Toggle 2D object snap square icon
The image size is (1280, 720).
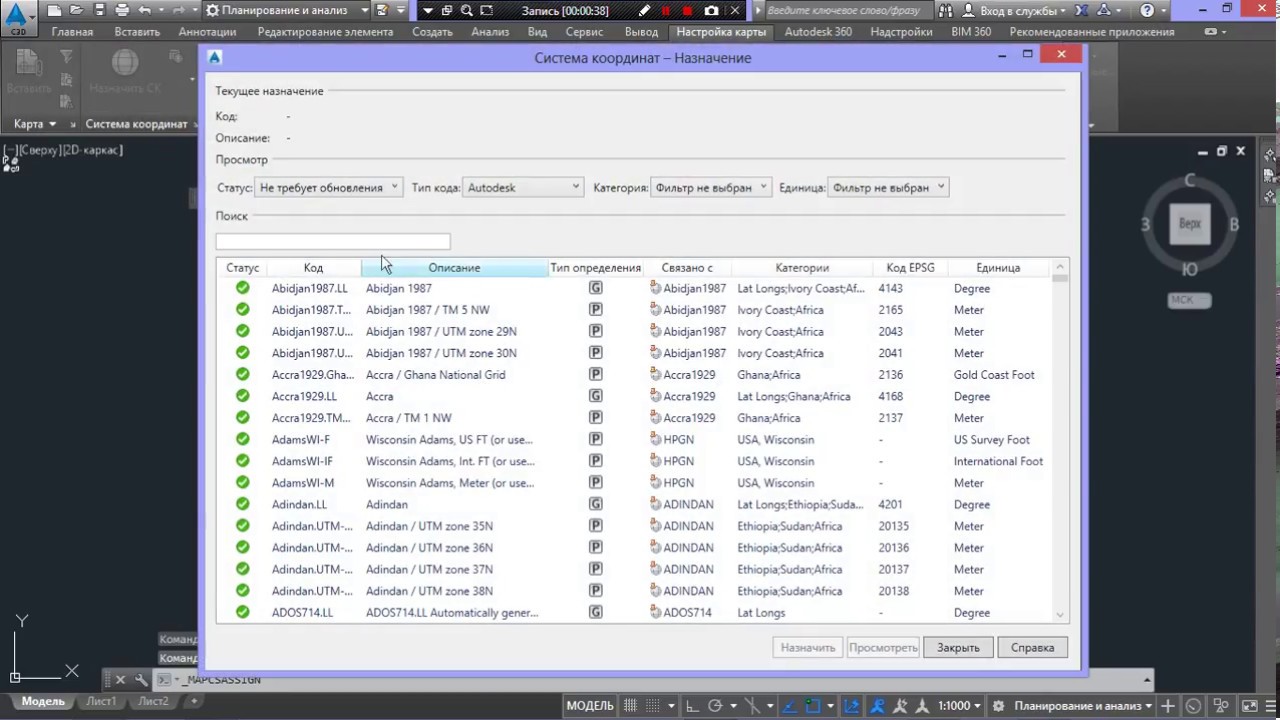813,706
